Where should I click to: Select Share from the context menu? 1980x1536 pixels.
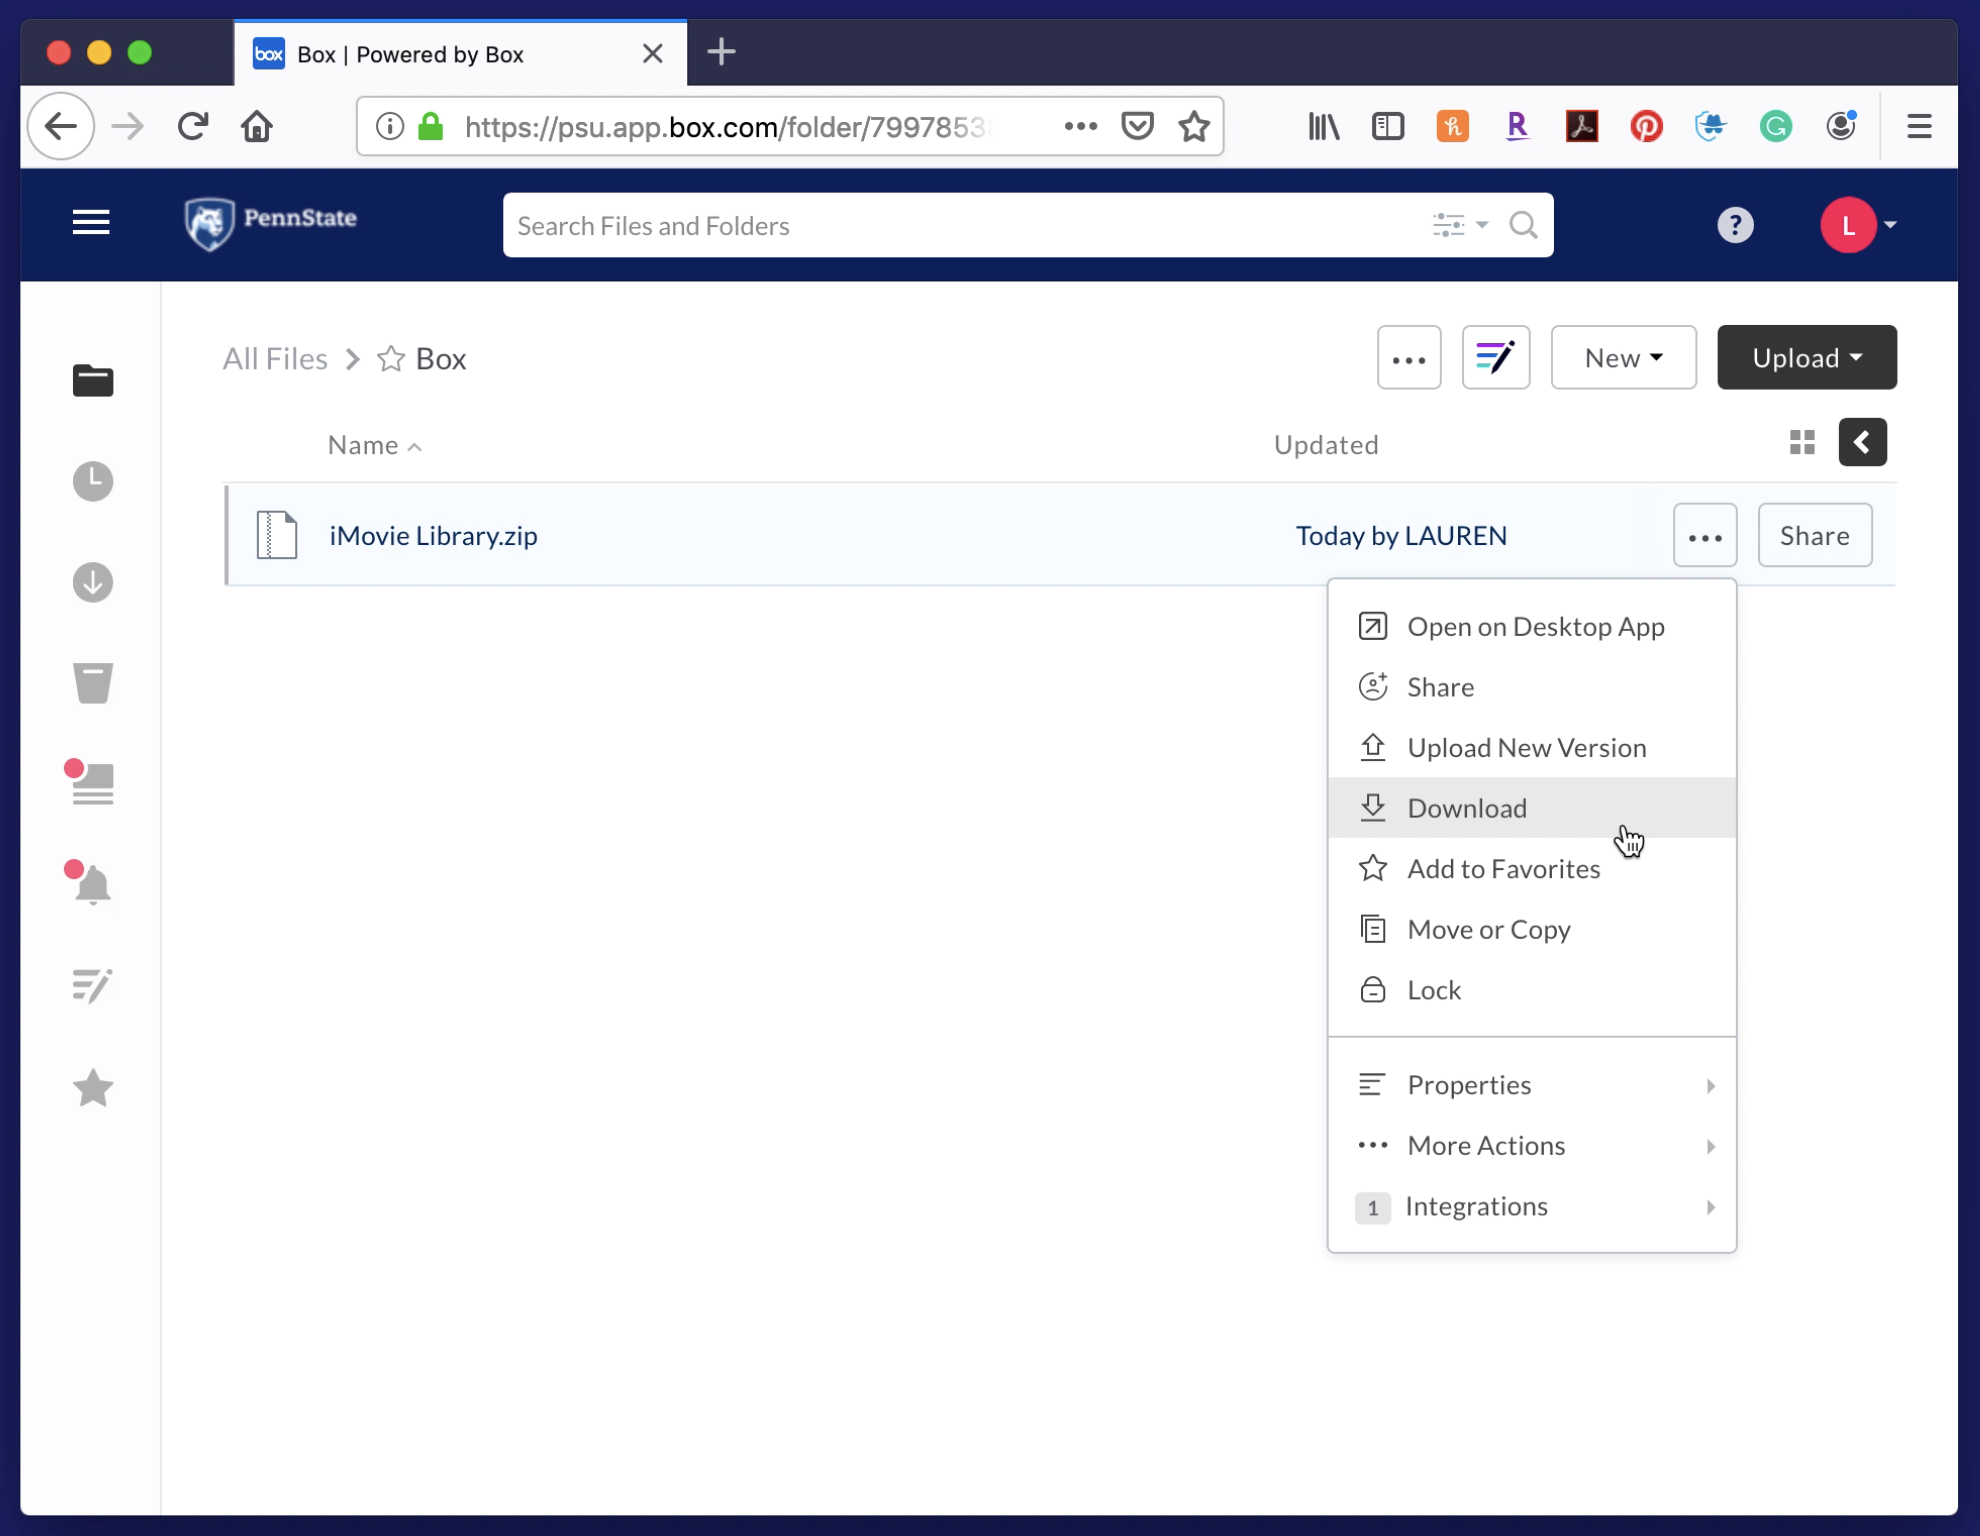[1440, 686]
